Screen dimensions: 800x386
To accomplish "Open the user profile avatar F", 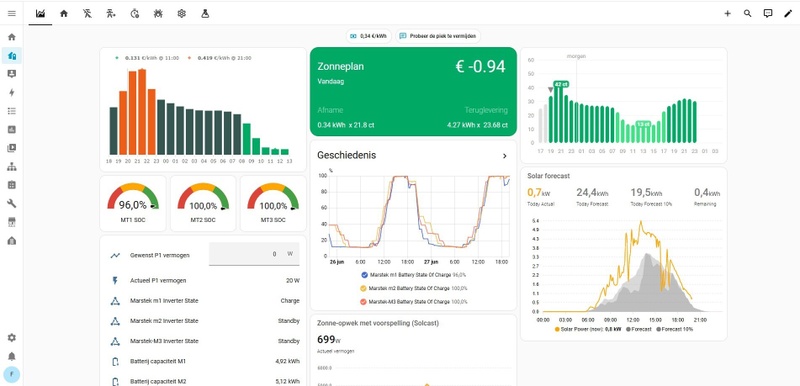I will click(12, 375).
